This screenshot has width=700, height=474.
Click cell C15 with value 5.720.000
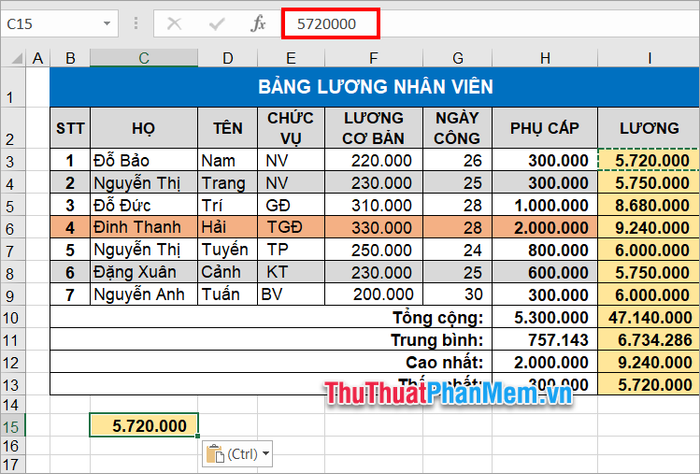(144, 425)
